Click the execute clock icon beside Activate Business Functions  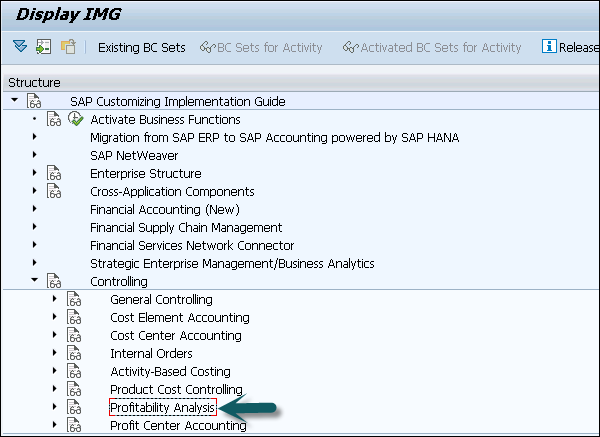(x=74, y=120)
